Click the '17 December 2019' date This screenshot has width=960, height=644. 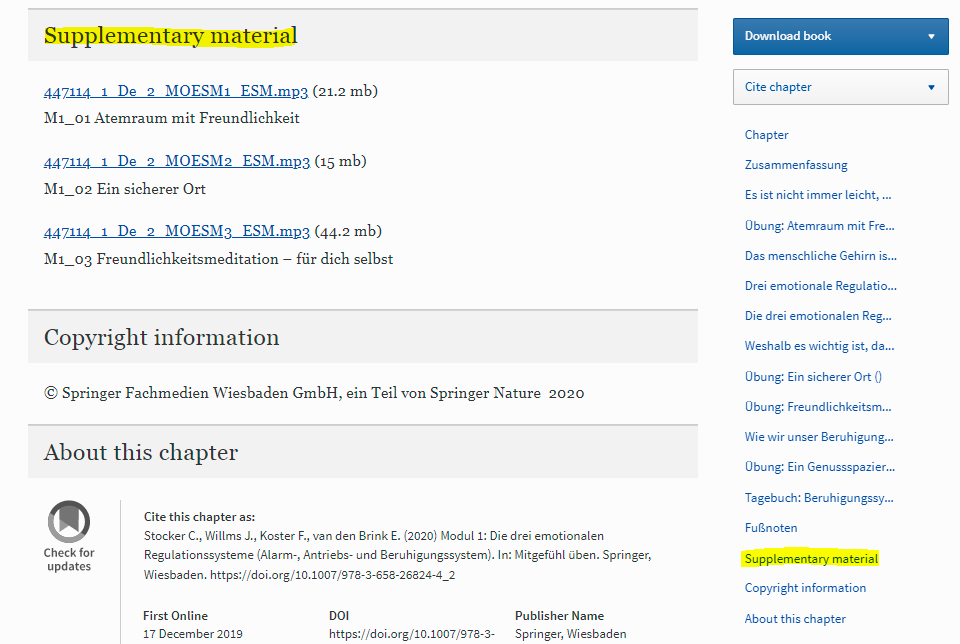coord(193,634)
